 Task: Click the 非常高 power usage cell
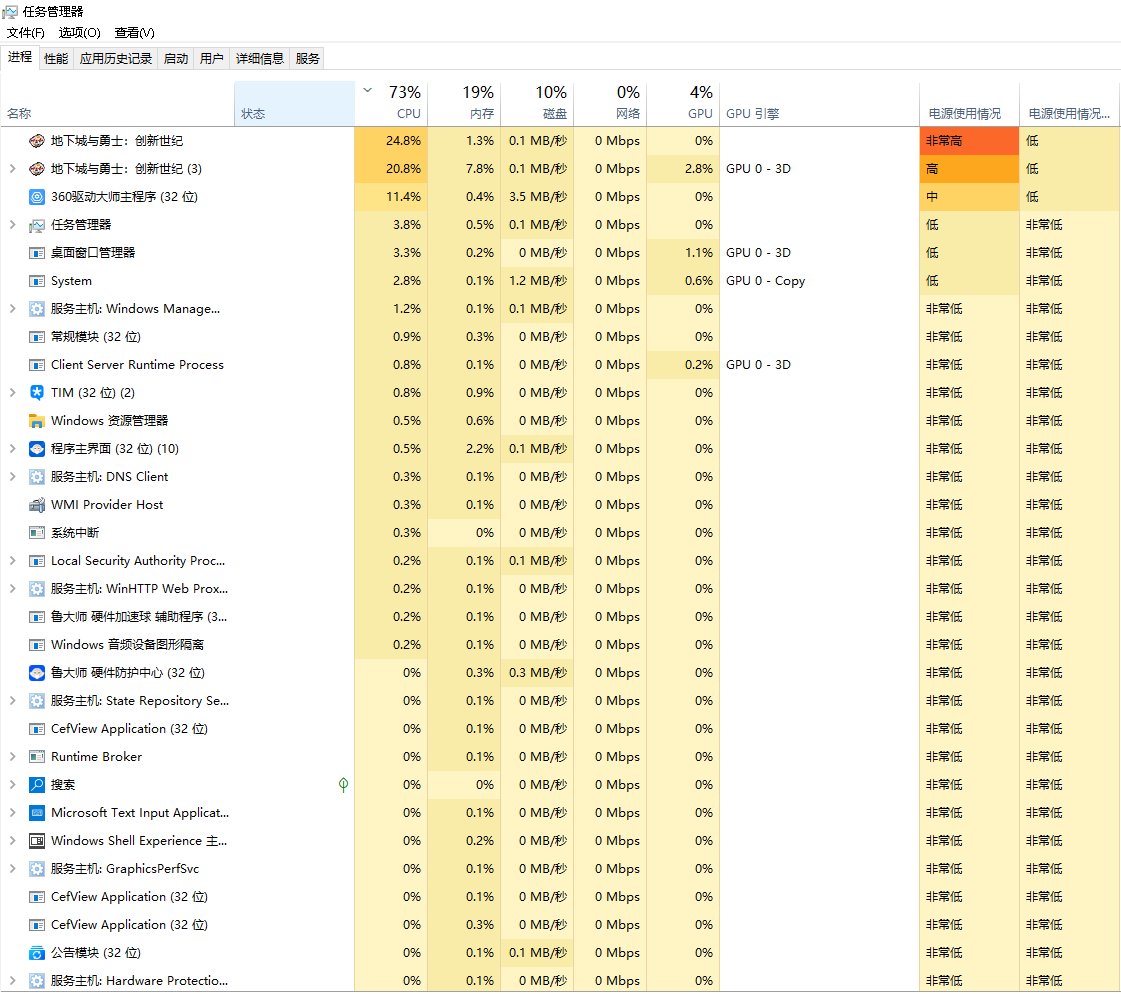point(969,141)
